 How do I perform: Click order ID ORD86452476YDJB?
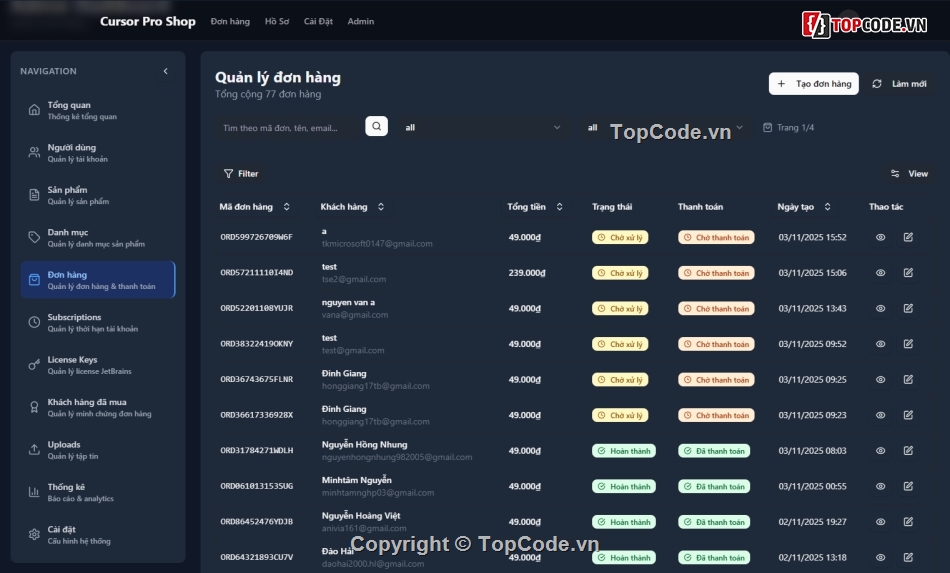256,522
